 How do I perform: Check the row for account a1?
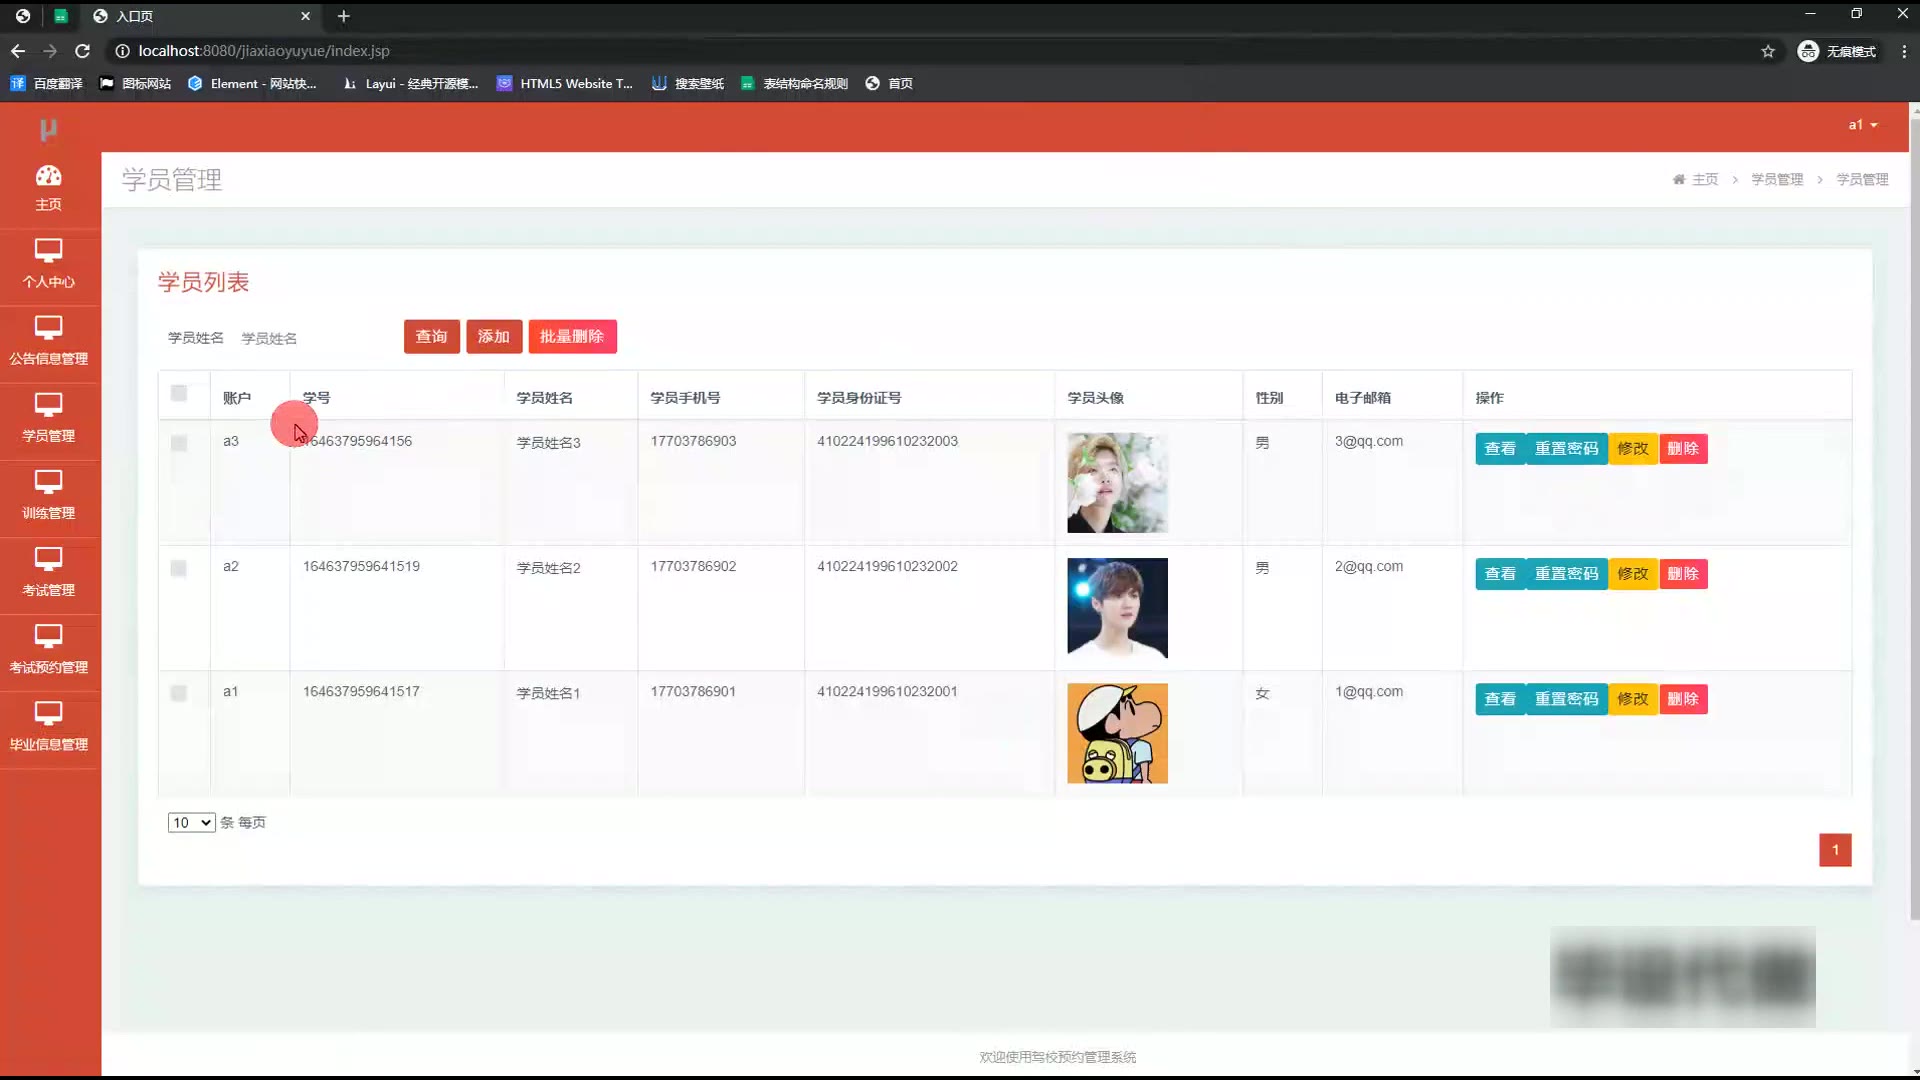(179, 693)
